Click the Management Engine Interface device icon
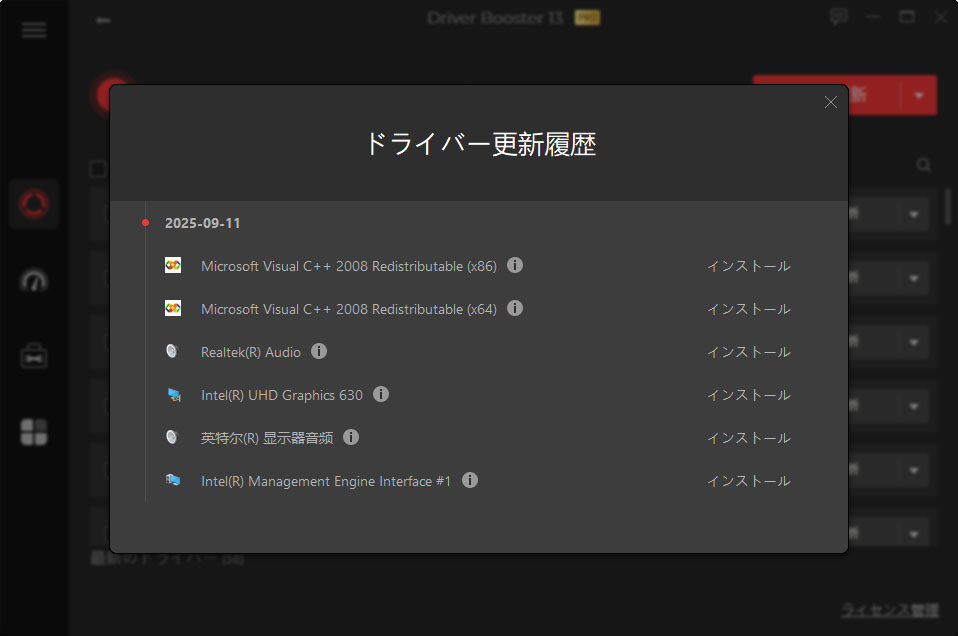This screenshot has width=958, height=636. [173, 480]
